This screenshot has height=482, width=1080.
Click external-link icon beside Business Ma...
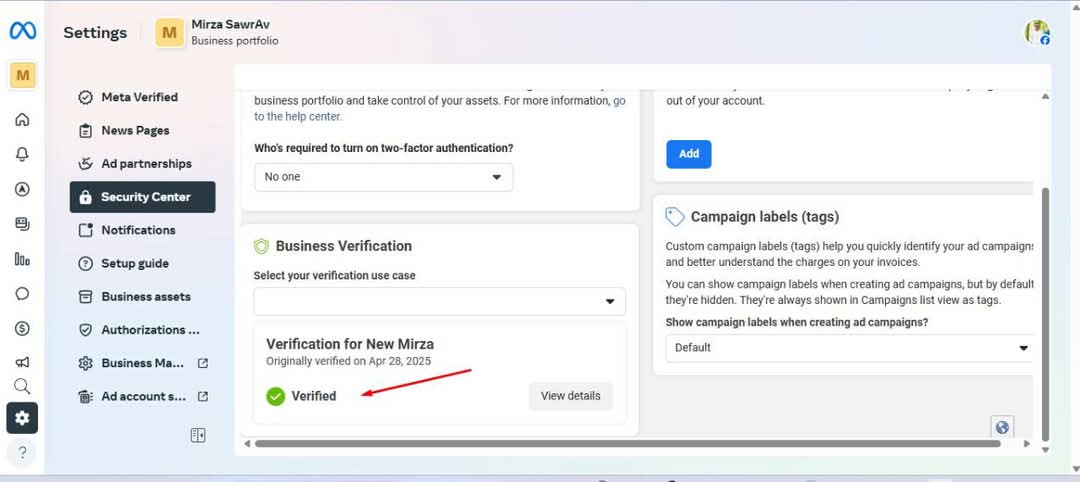[x=202, y=363]
